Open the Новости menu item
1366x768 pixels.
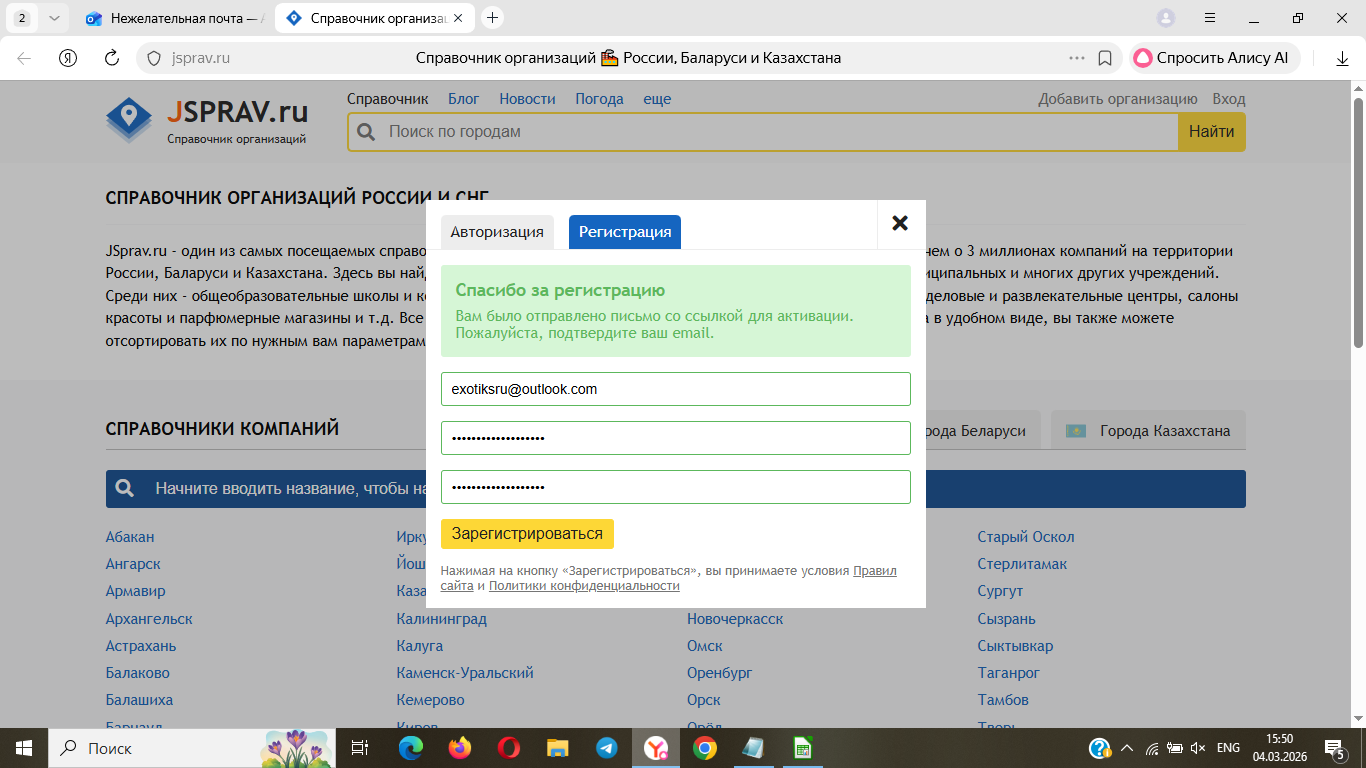point(527,99)
